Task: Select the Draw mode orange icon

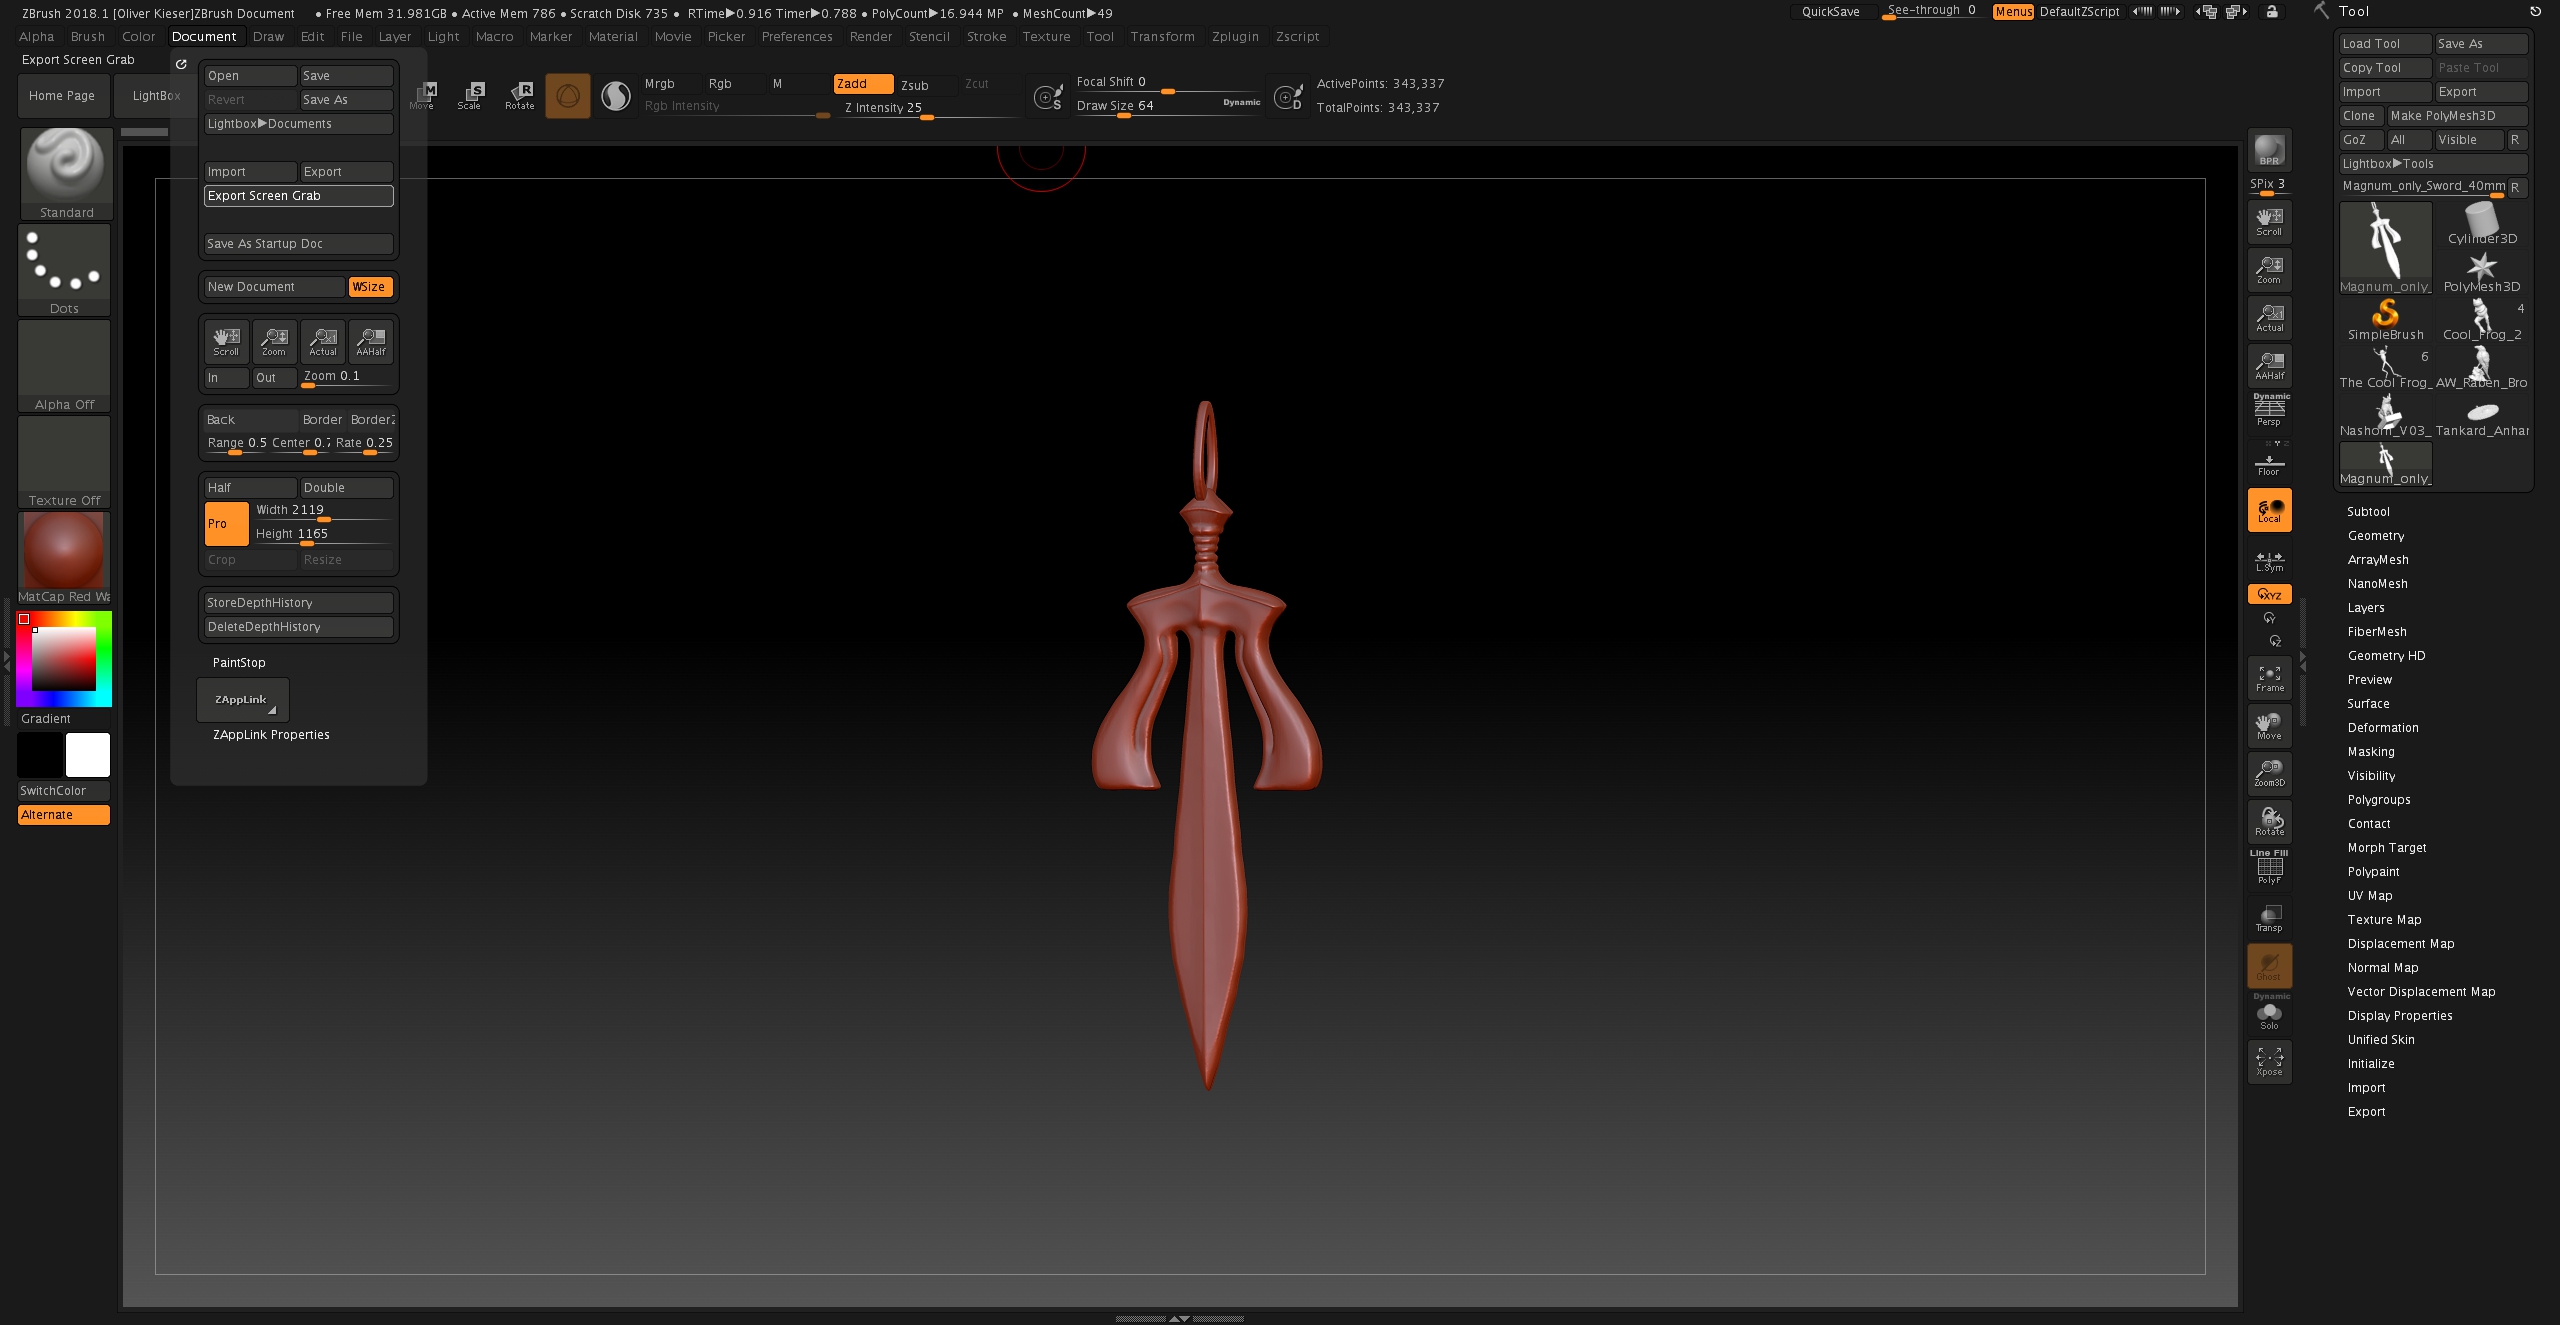Action: click(567, 96)
